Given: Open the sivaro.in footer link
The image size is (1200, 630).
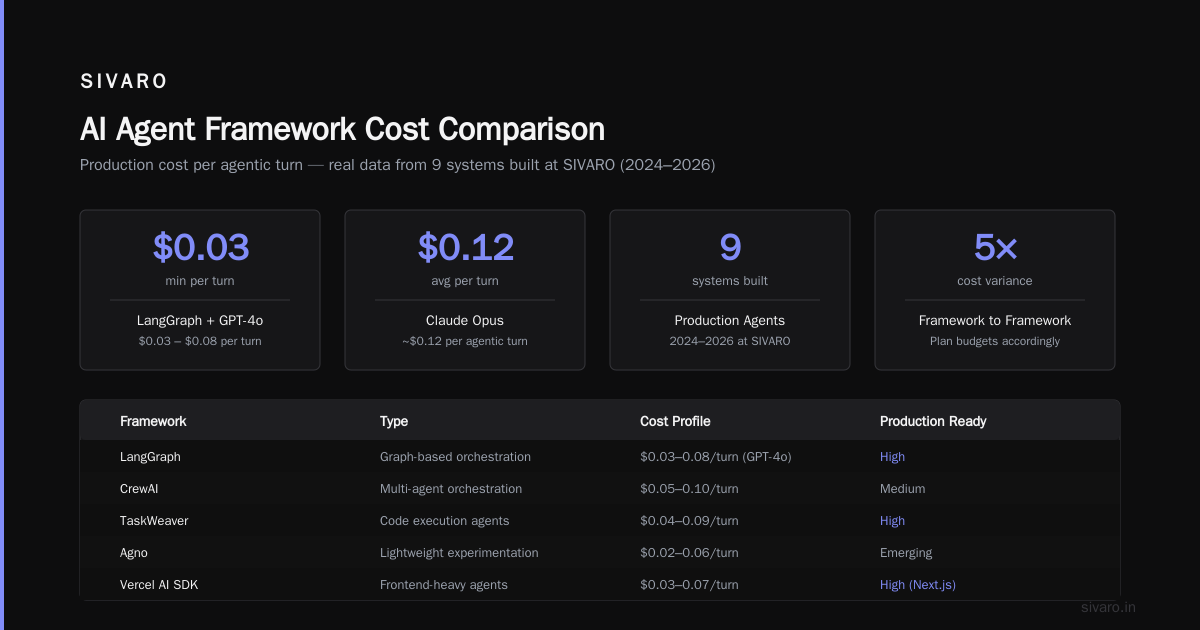Looking at the screenshot, I should click(1109, 607).
